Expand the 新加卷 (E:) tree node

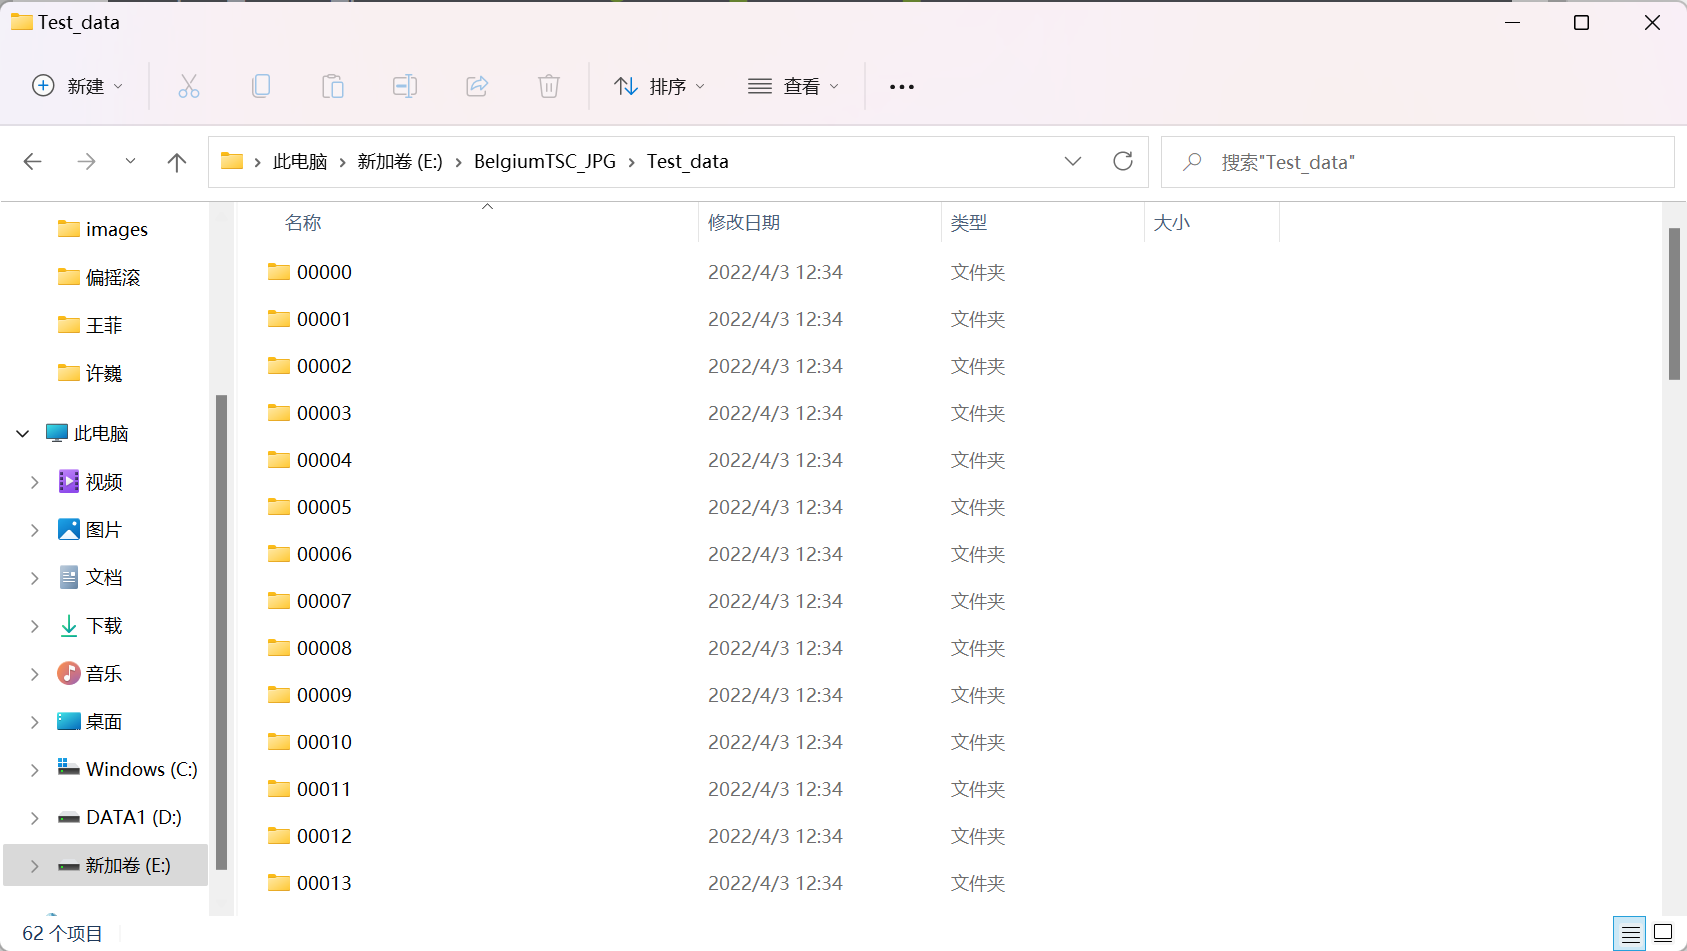click(35, 866)
